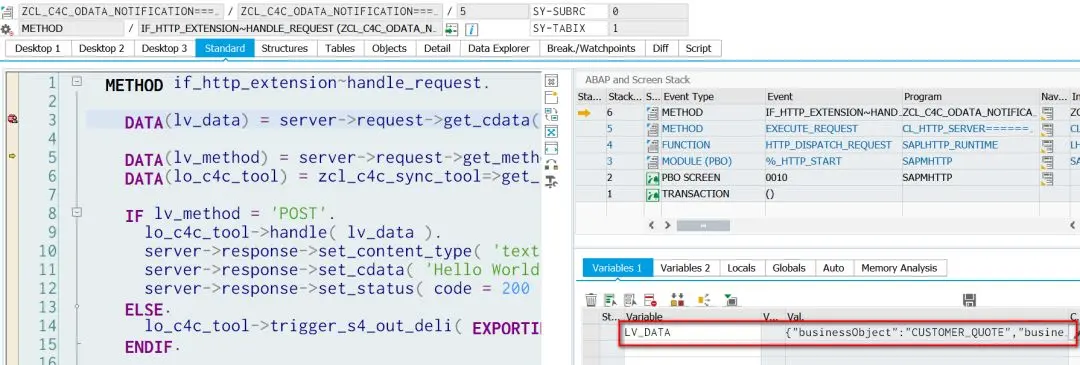Image resolution: width=1080 pixels, height=365 pixels.
Task: Click the new tool icon in the vertical toolbar
Action: point(551,97)
